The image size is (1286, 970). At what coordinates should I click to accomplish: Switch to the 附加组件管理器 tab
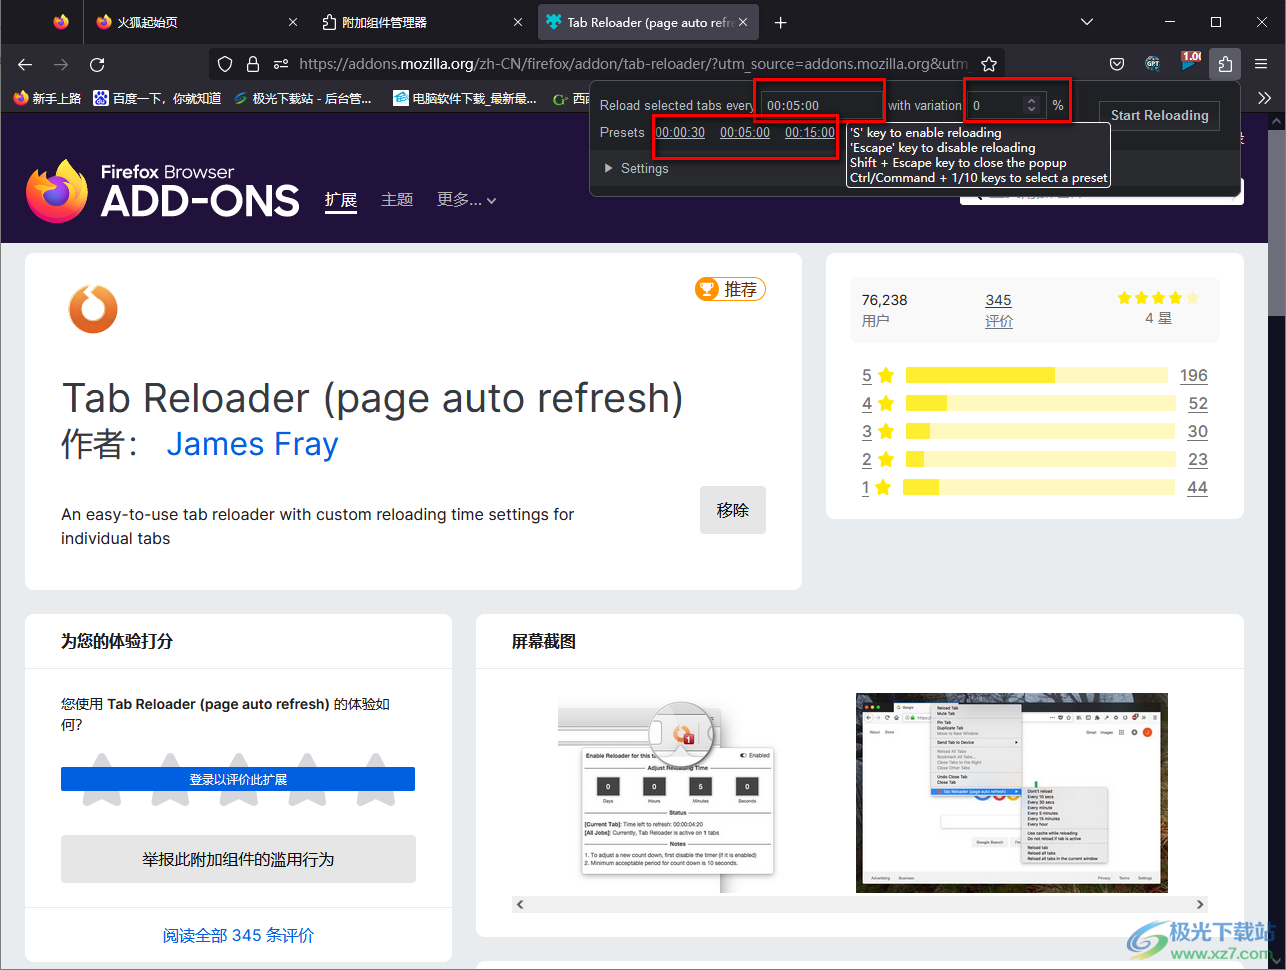[424, 22]
